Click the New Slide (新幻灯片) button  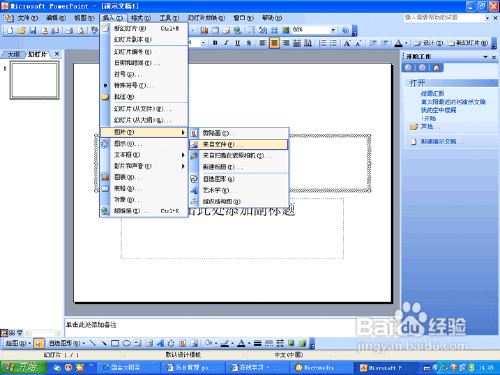[468, 43]
